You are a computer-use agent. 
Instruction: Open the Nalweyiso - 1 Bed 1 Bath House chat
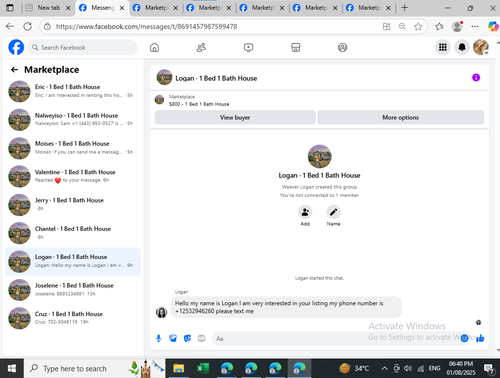73,119
